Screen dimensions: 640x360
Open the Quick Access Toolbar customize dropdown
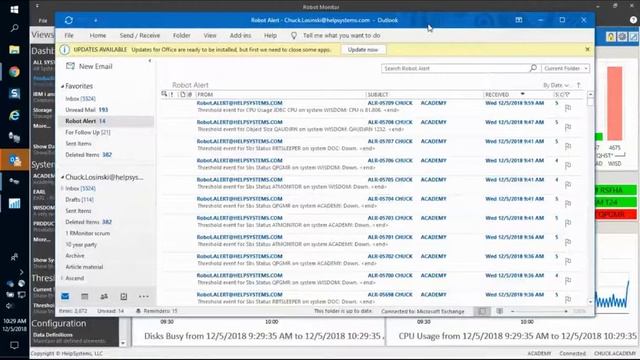tap(95, 20)
